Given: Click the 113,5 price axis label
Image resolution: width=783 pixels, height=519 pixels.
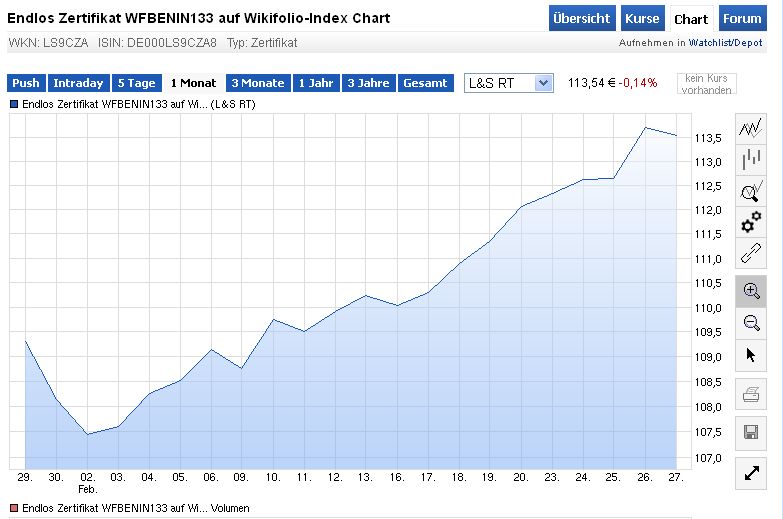Looking at the screenshot, I should point(708,138).
